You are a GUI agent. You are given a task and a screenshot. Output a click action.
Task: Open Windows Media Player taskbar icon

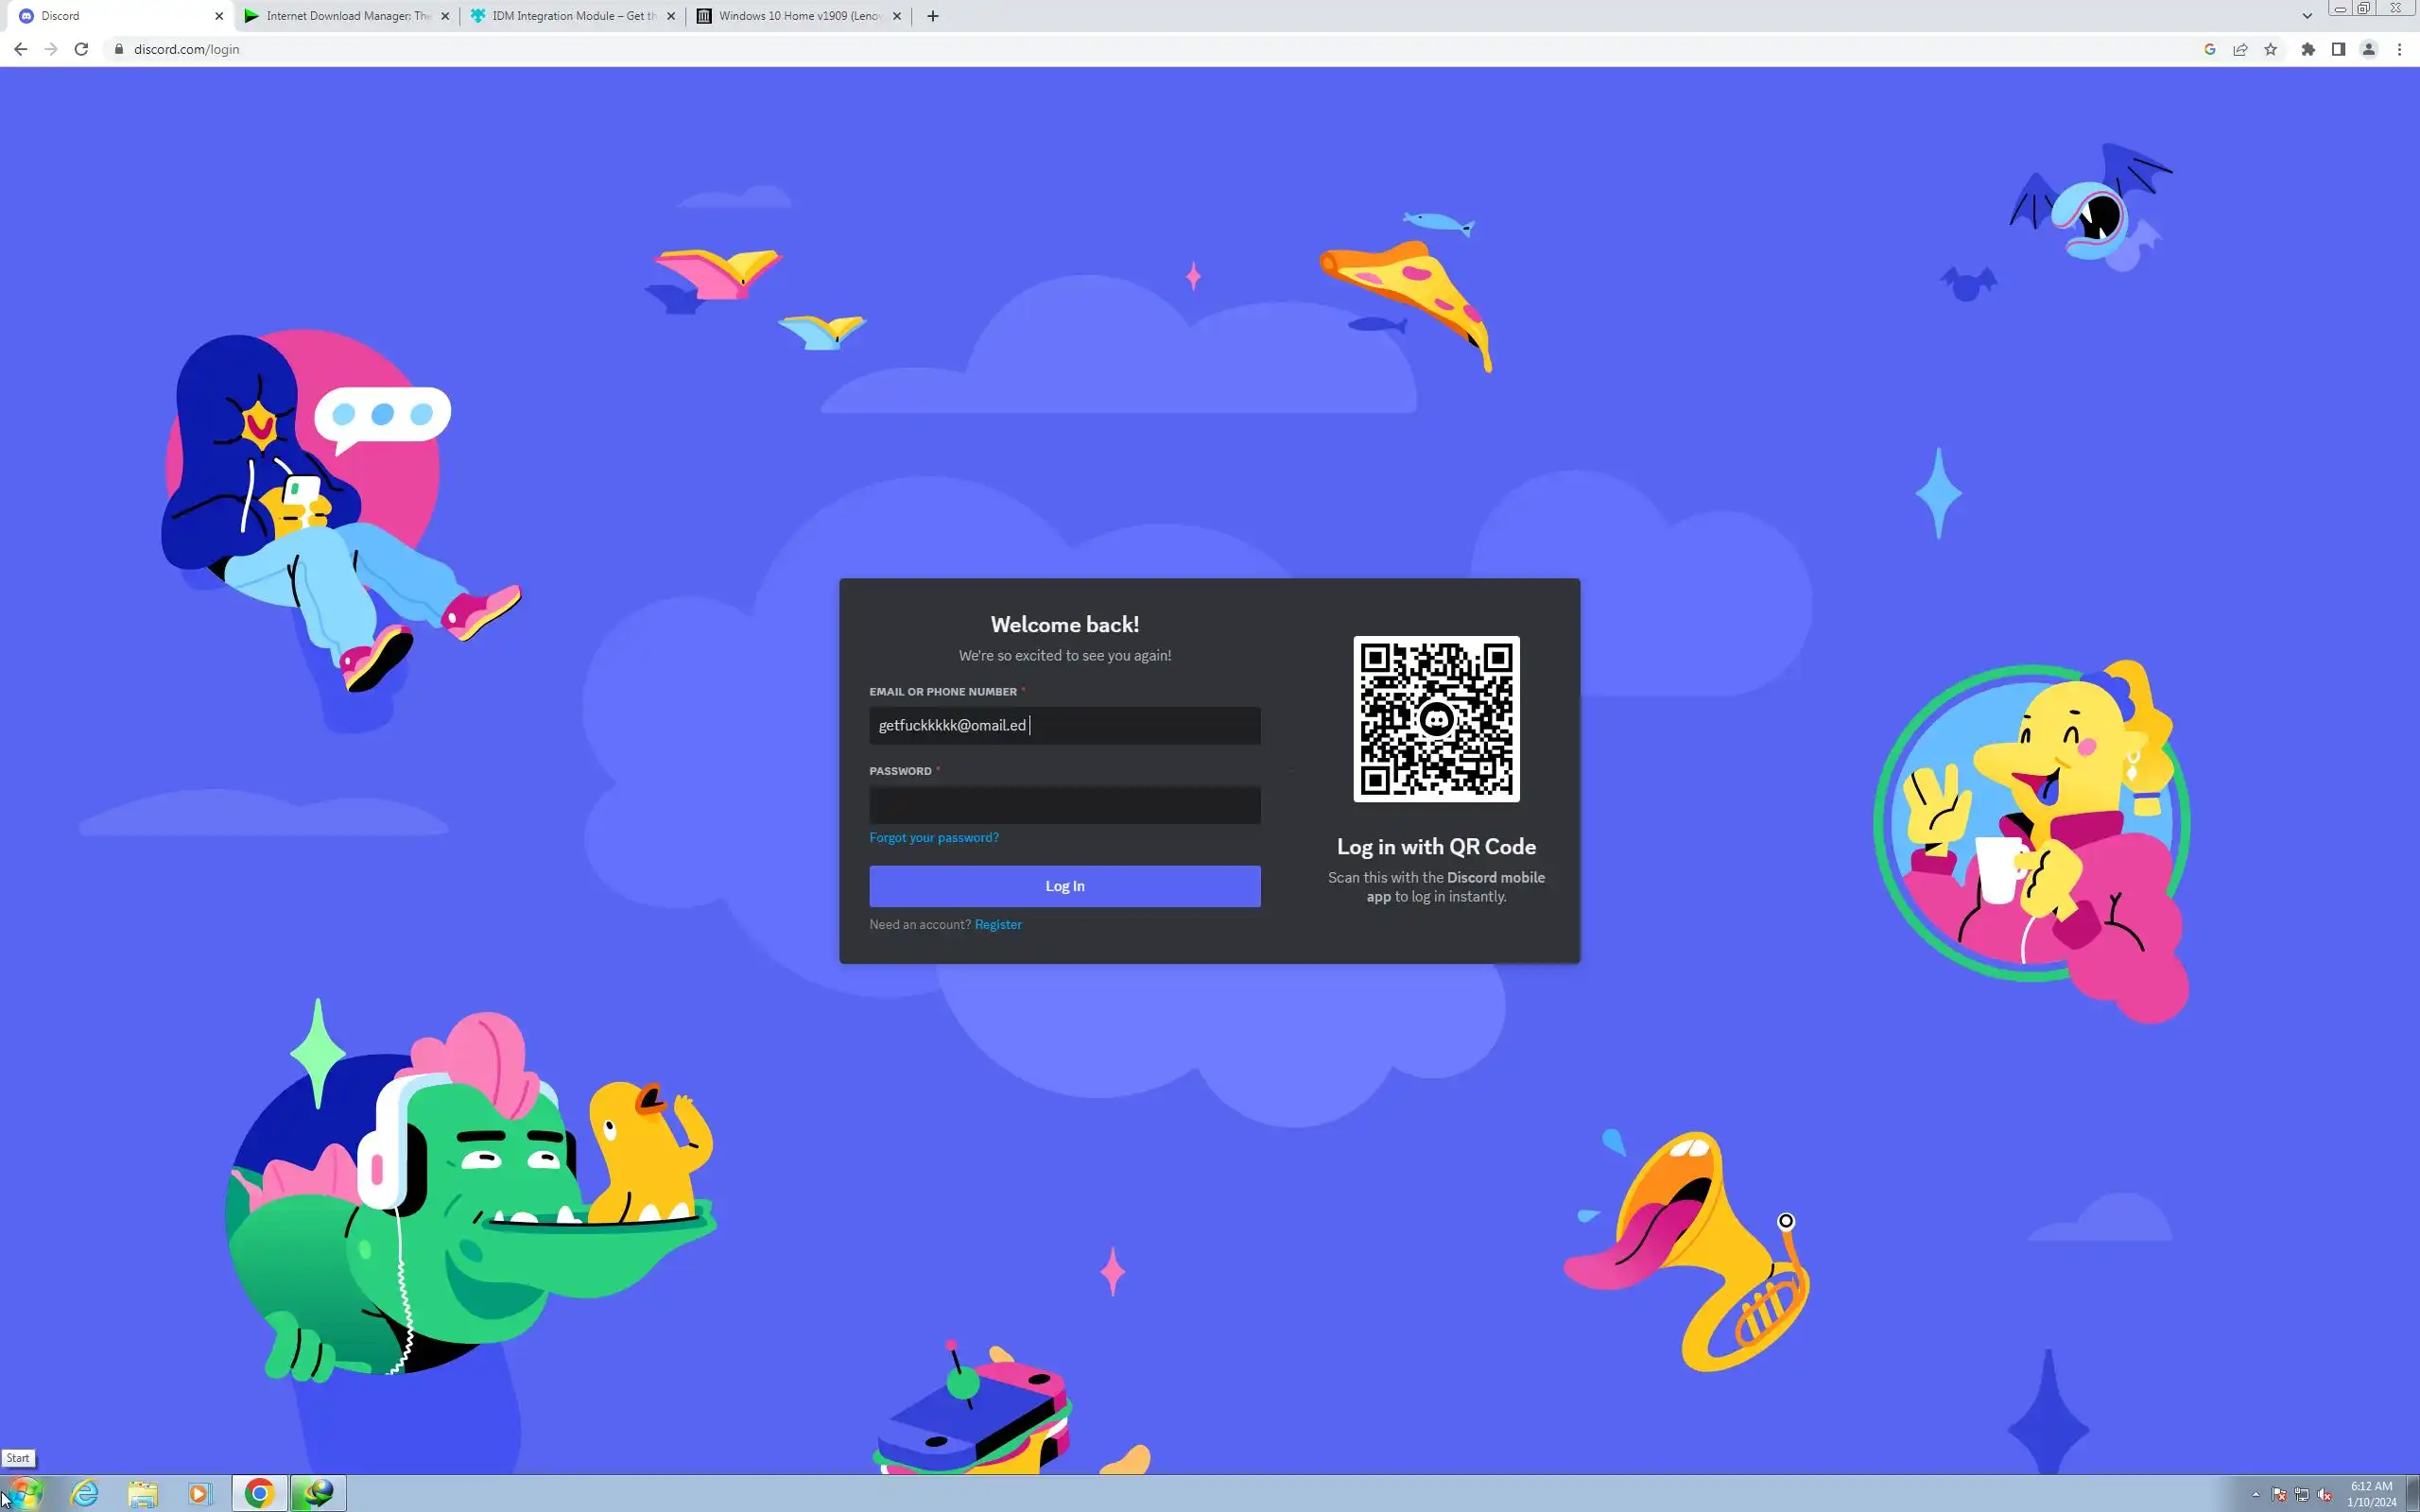(x=199, y=1493)
